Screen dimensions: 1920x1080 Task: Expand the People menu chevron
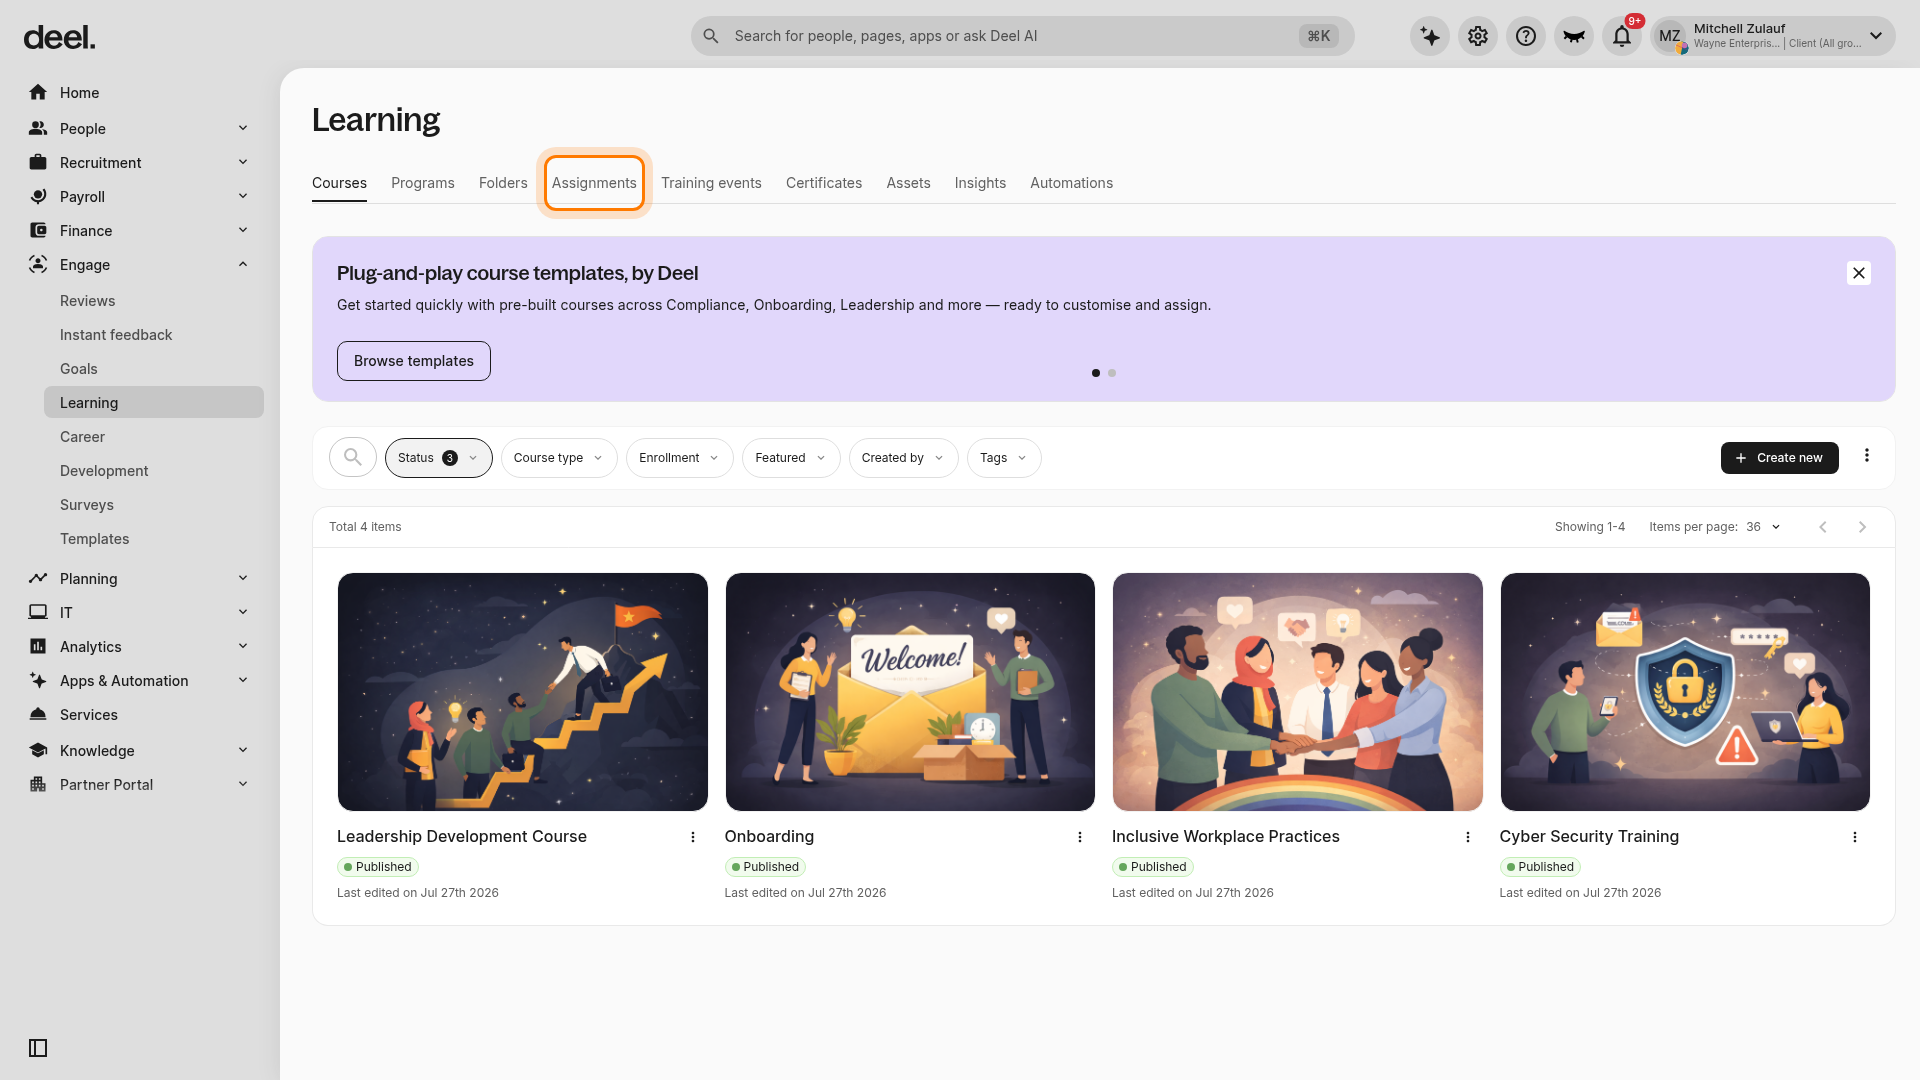coord(243,128)
